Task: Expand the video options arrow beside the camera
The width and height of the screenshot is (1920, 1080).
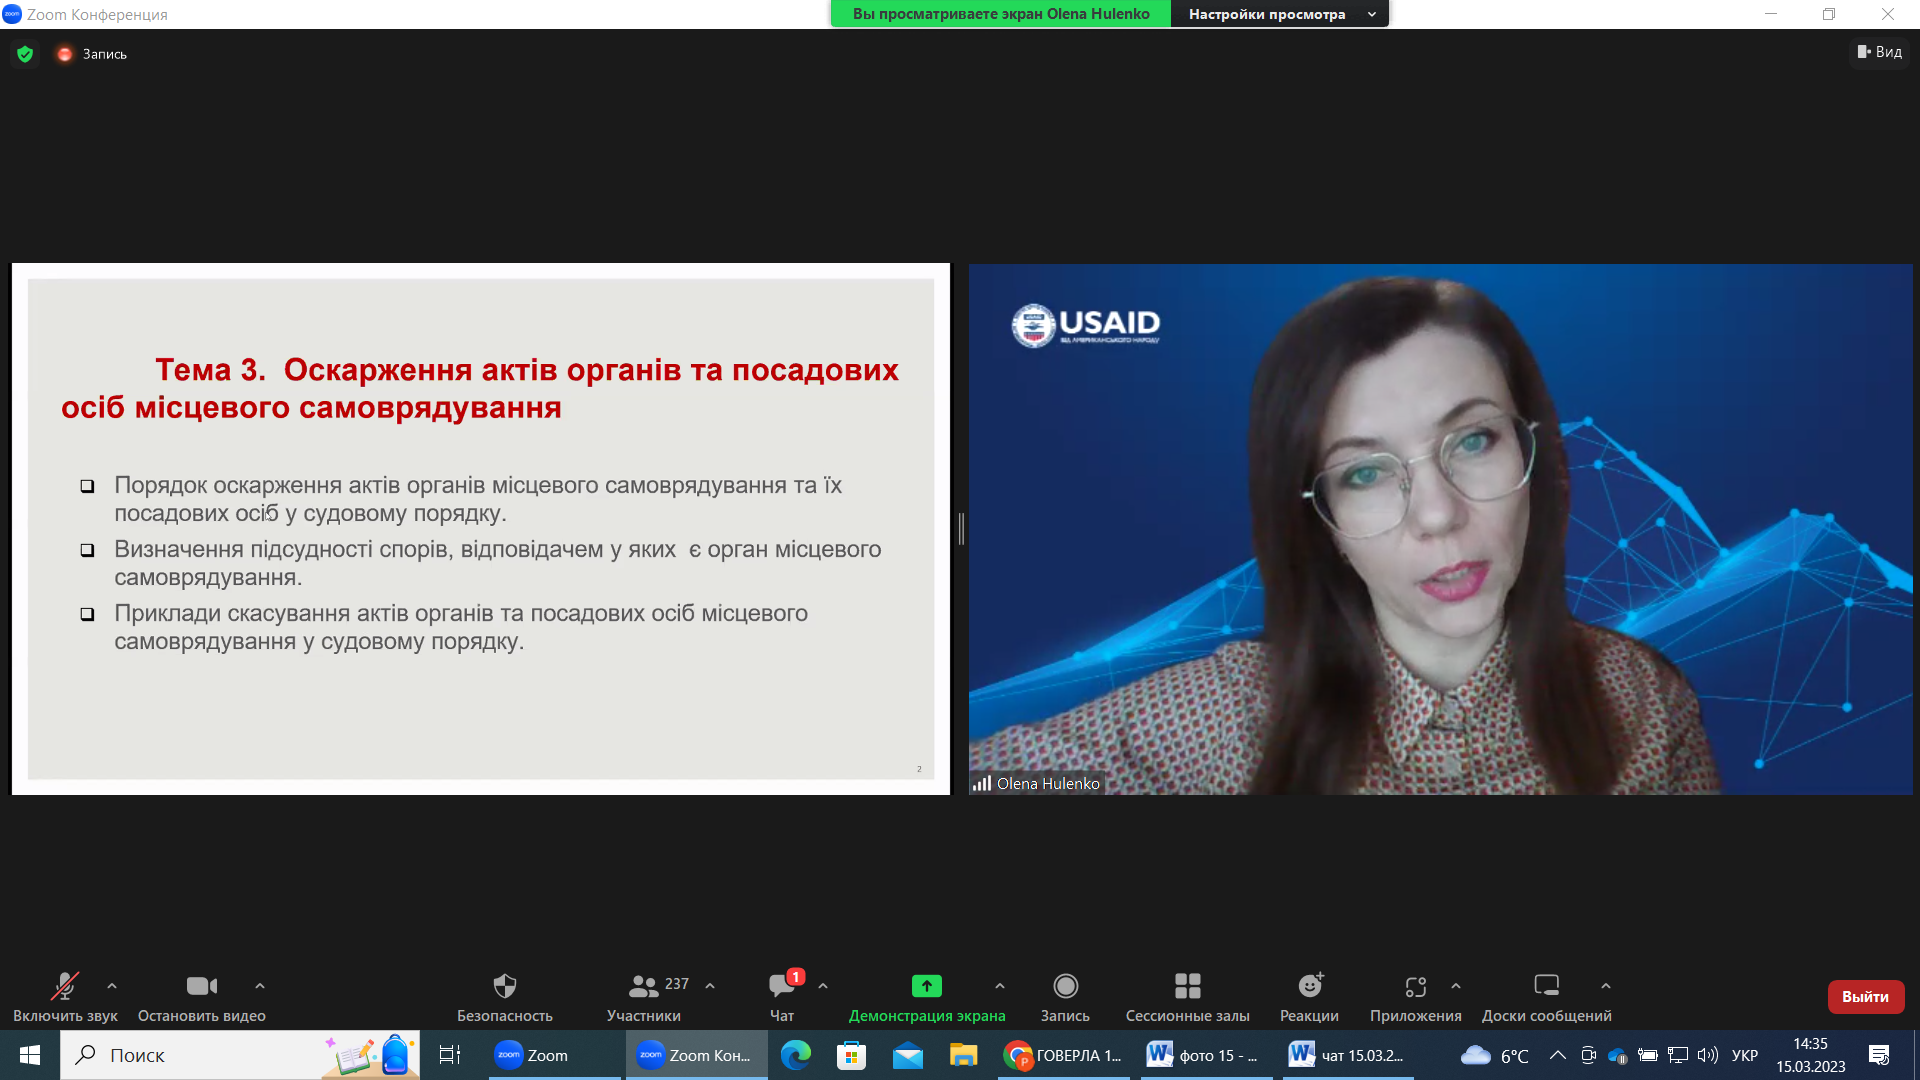Action: pyautogui.click(x=260, y=986)
